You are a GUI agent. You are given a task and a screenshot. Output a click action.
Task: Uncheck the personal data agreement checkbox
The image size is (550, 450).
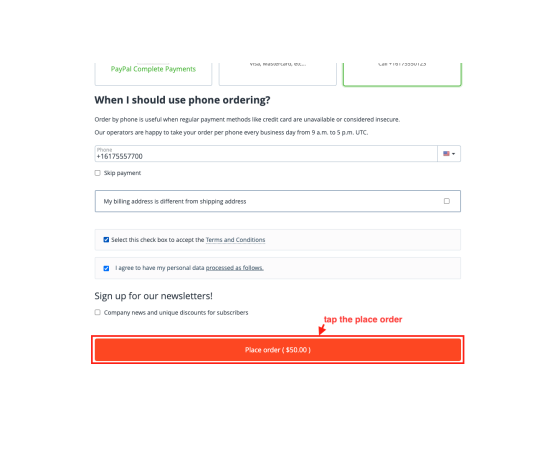[x=106, y=268]
